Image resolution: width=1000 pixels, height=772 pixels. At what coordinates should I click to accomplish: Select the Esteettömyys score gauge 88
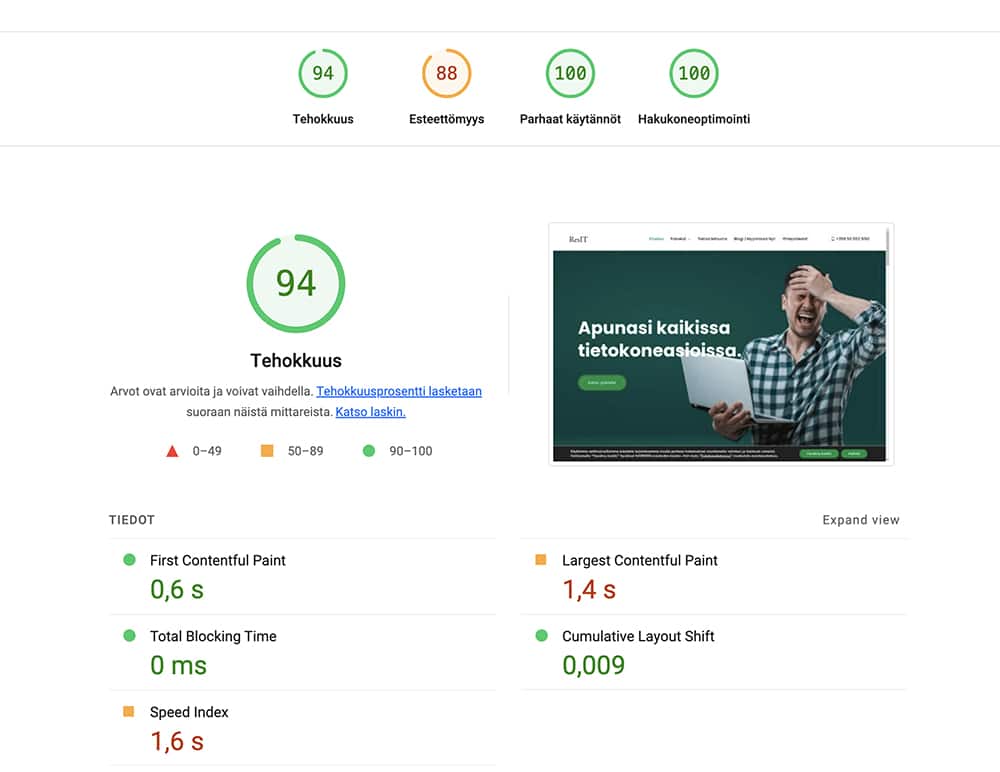click(446, 73)
